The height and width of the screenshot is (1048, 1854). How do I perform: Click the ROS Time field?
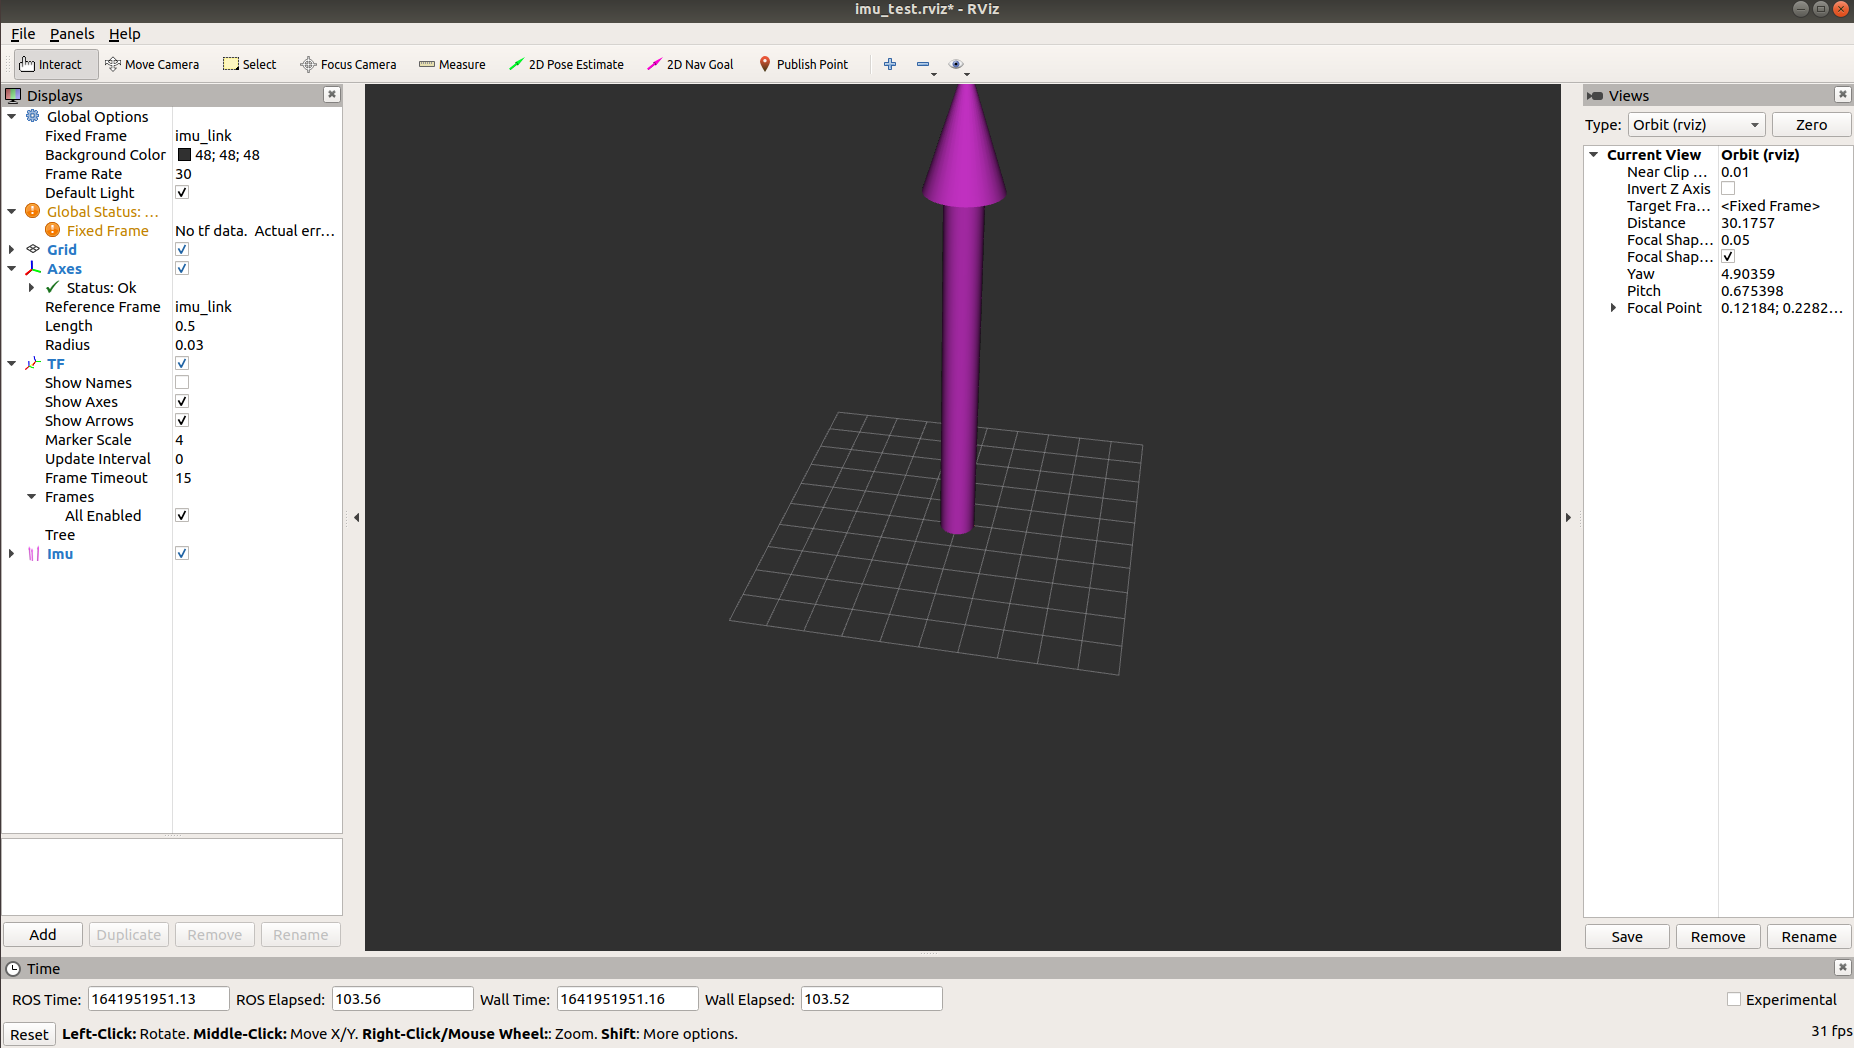tap(158, 999)
